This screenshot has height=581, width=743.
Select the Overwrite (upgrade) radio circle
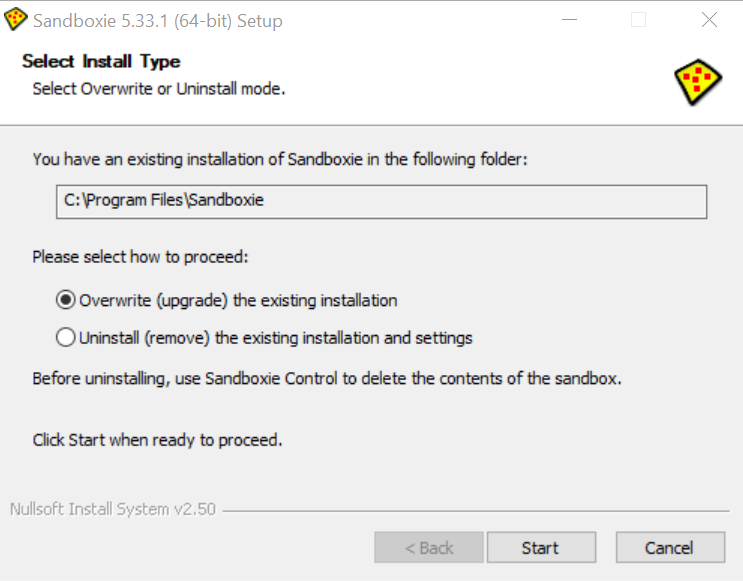(x=65, y=300)
